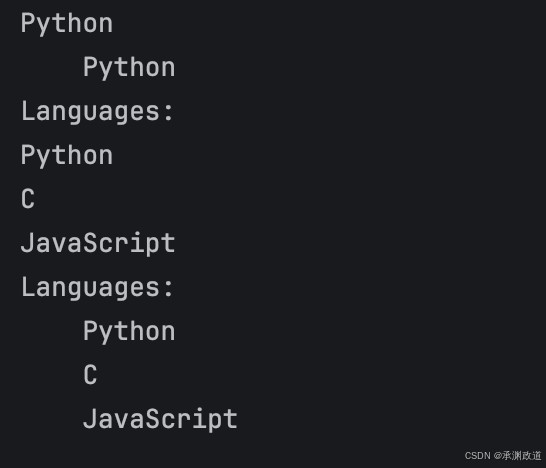Click the author name after CSDN @ symbol
Image resolution: width=546 pixels, height=468 pixels.
pyautogui.click(x=522, y=455)
